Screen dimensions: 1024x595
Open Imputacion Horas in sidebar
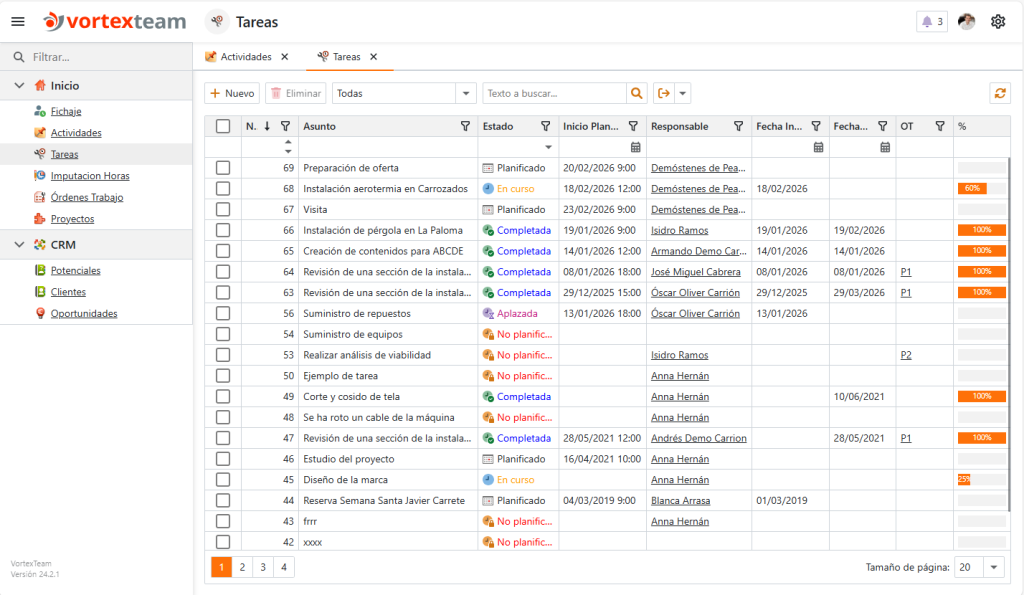(x=90, y=176)
